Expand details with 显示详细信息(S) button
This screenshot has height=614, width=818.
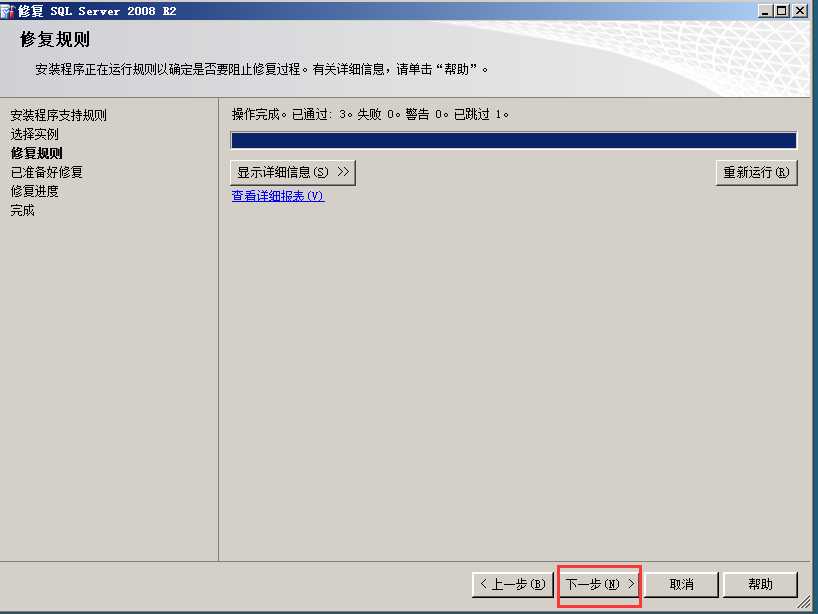click(293, 173)
